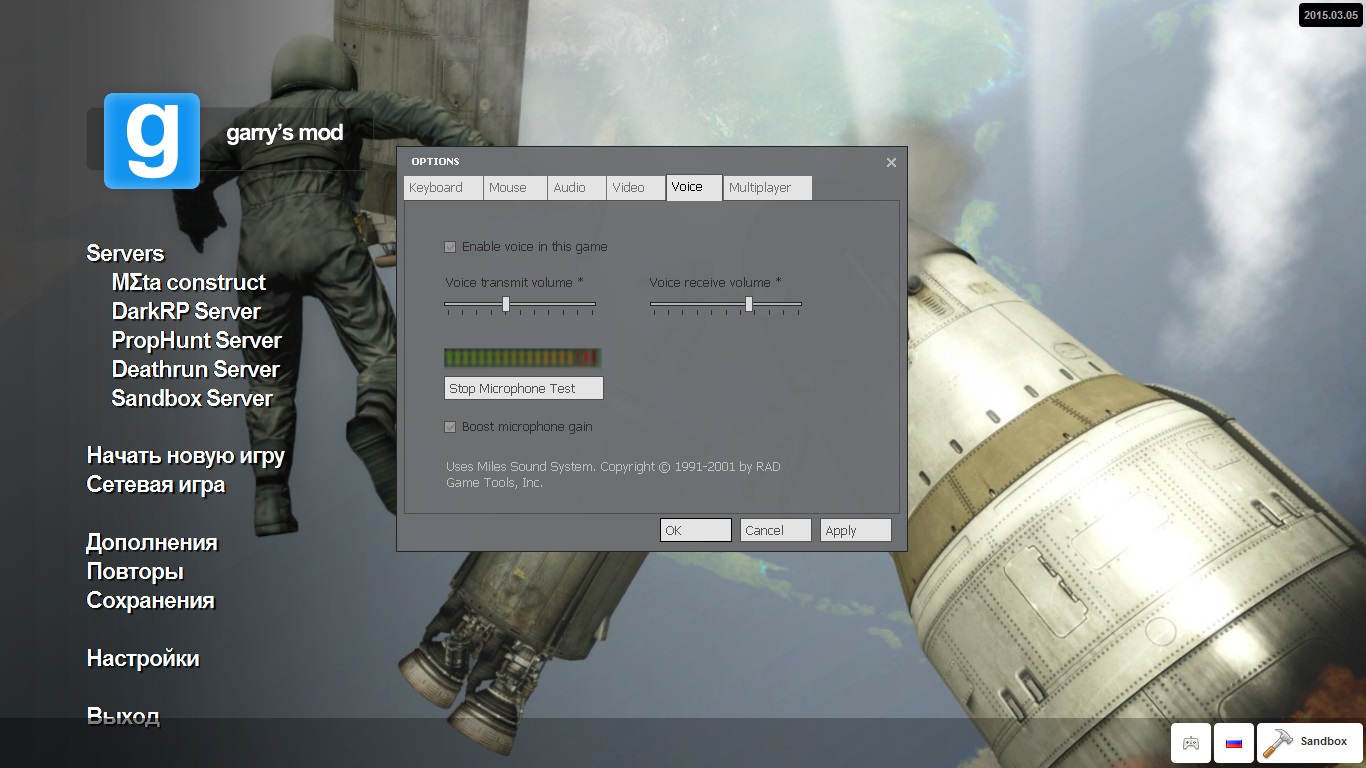Toggle Boost microphone gain checkbox
The image size is (1366, 768).
coord(450,427)
